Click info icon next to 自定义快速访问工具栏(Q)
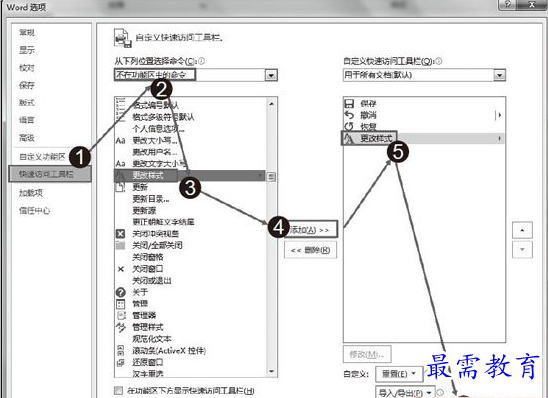This screenshot has width=548, height=398. (x=439, y=61)
